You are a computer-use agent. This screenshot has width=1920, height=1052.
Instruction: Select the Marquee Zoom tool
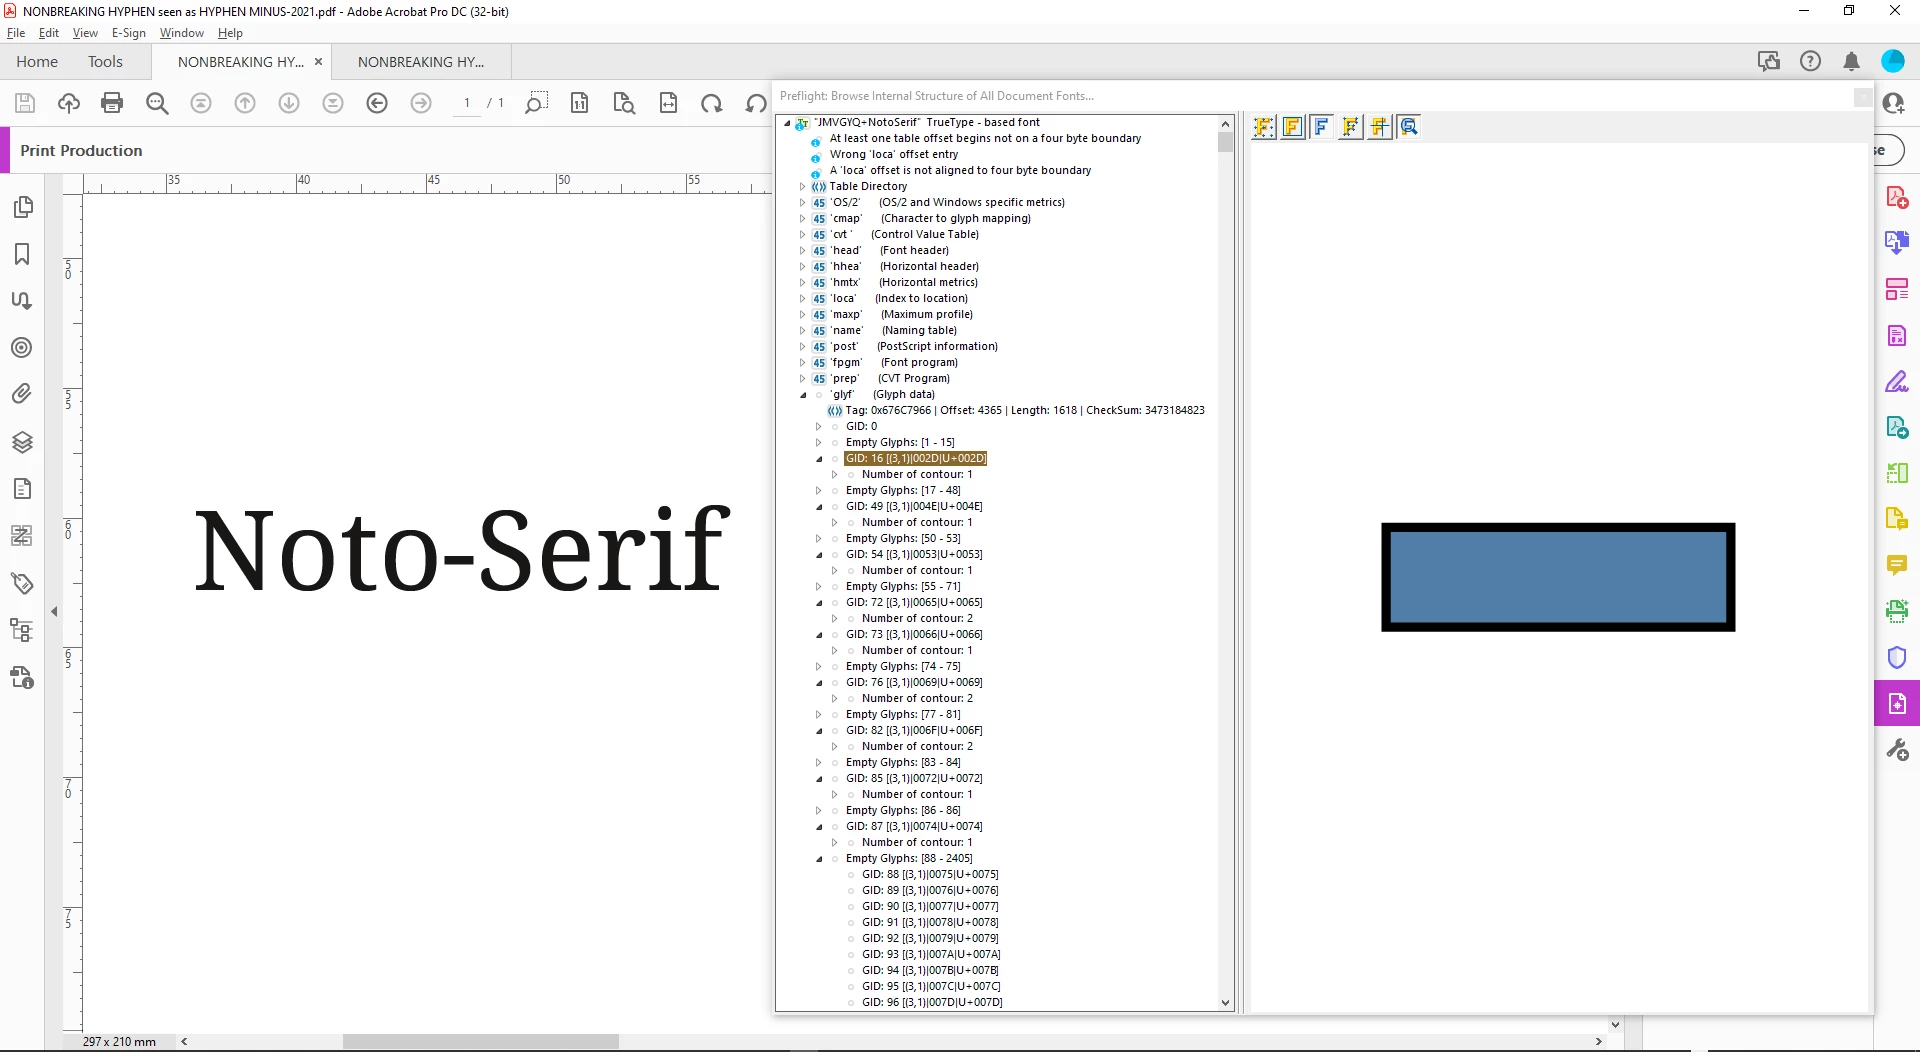point(535,103)
